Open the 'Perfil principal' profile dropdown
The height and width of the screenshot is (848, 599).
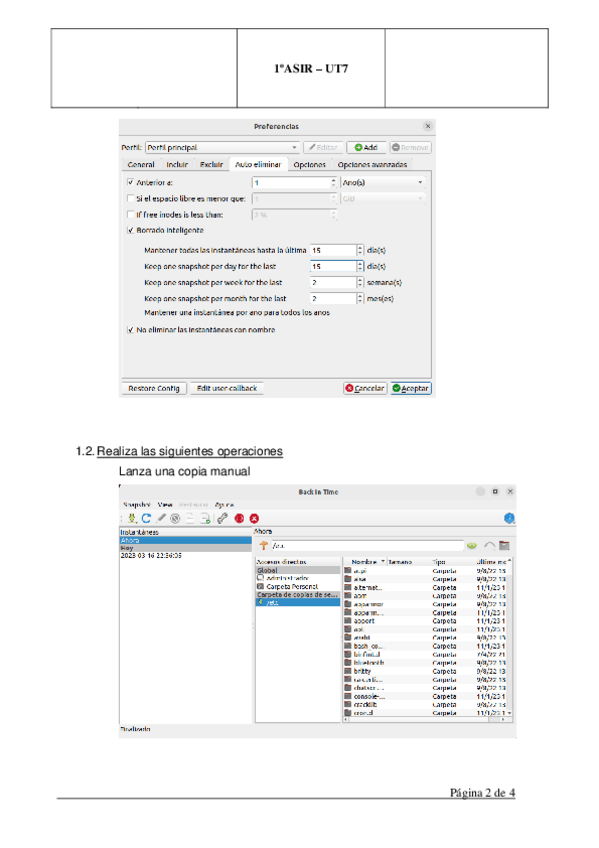click(222, 147)
